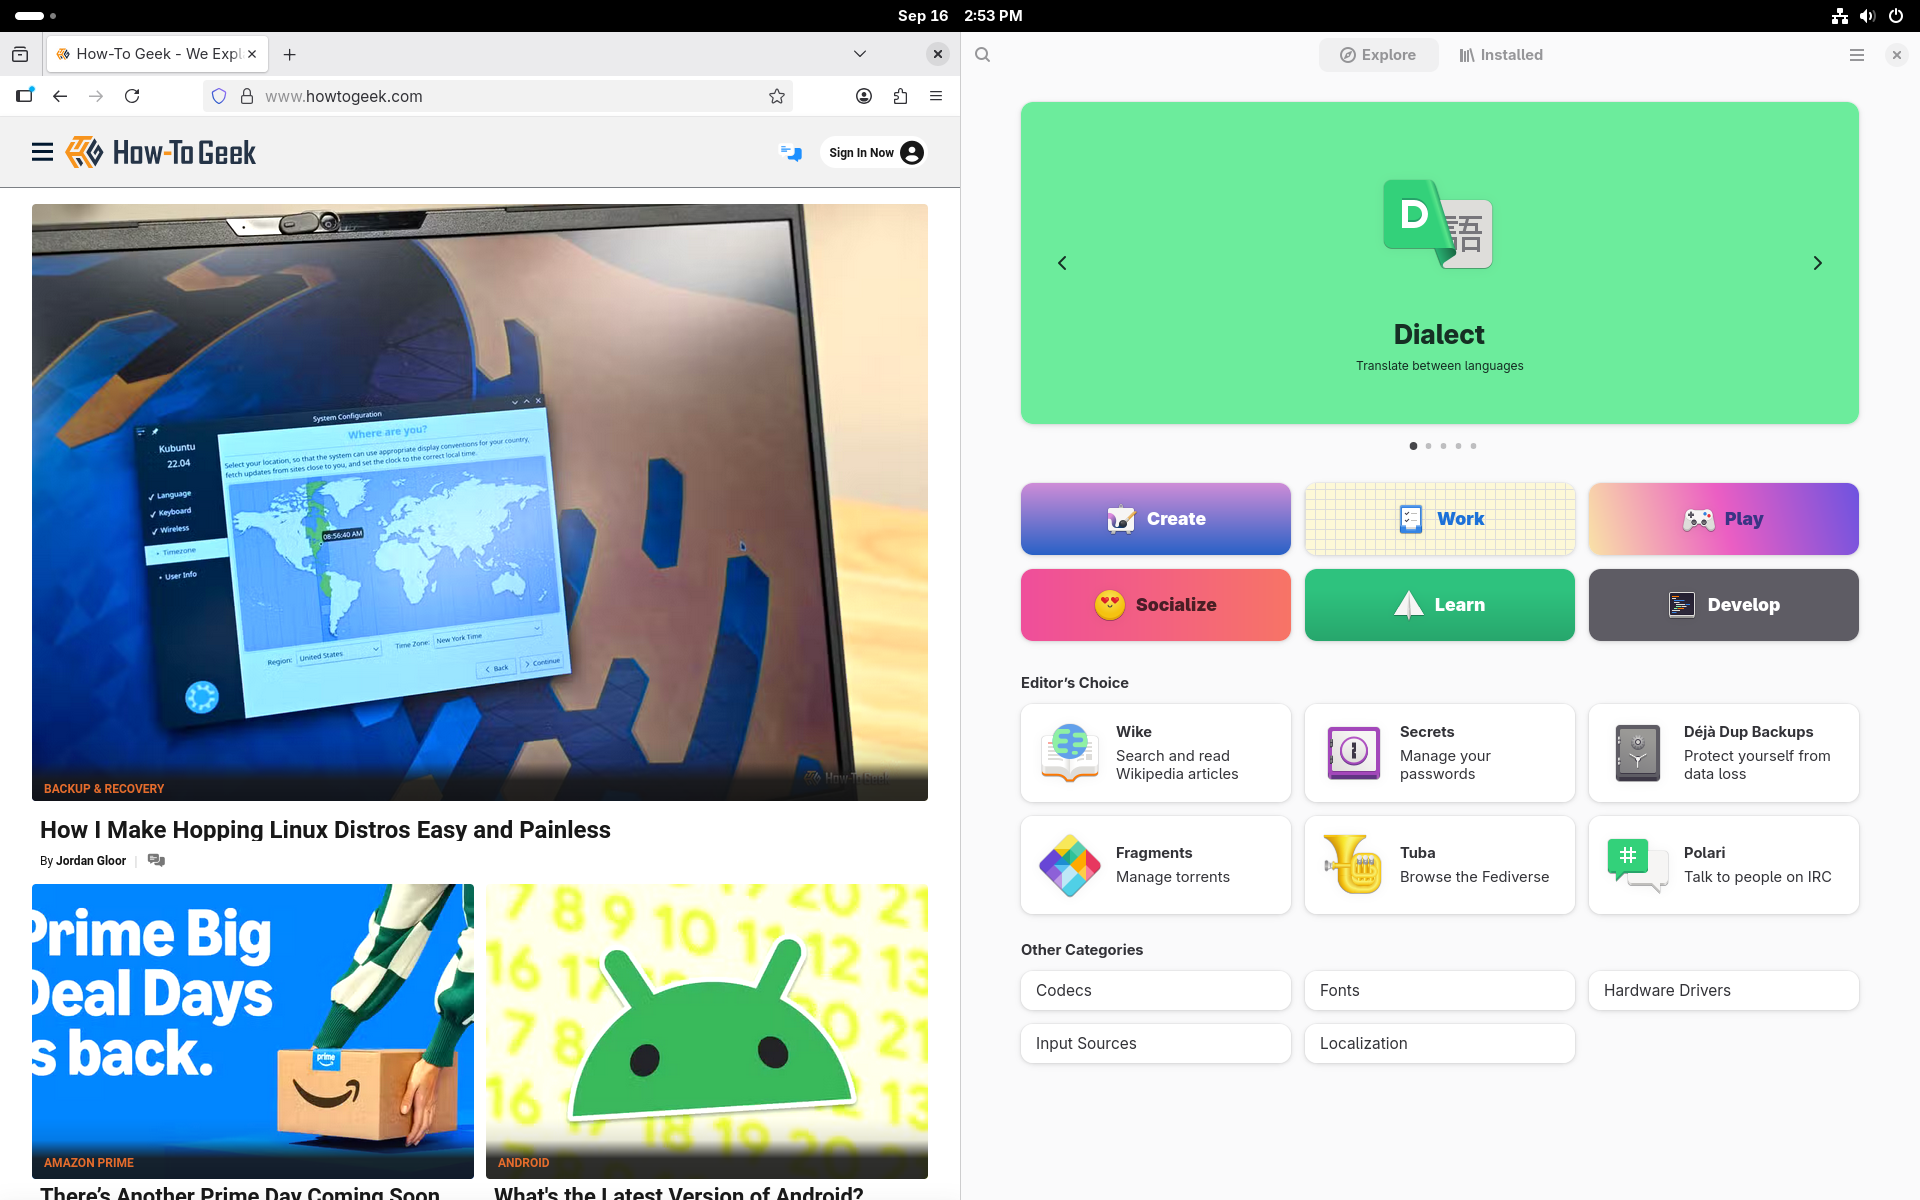This screenshot has width=1920, height=1200.
Task: Open the Linux distro hopping article
Action: (325, 829)
